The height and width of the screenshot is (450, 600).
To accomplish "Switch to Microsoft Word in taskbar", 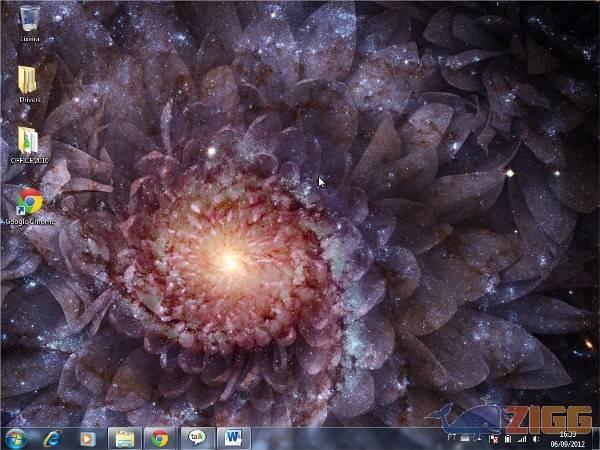I will point(233,438).
